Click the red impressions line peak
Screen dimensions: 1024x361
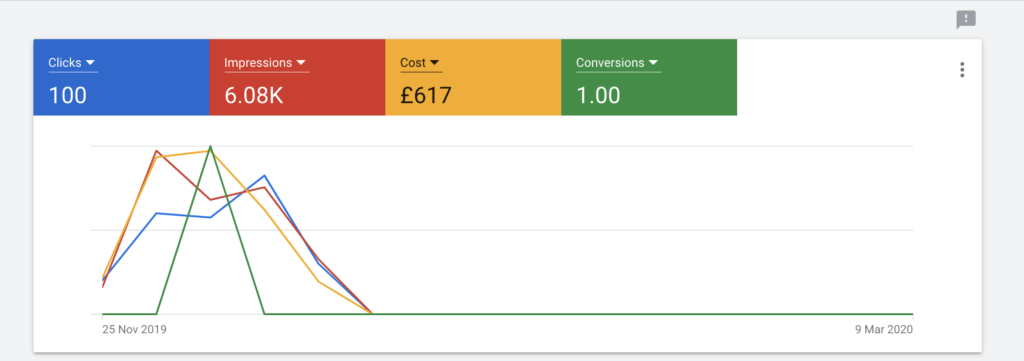pos(157,151)
